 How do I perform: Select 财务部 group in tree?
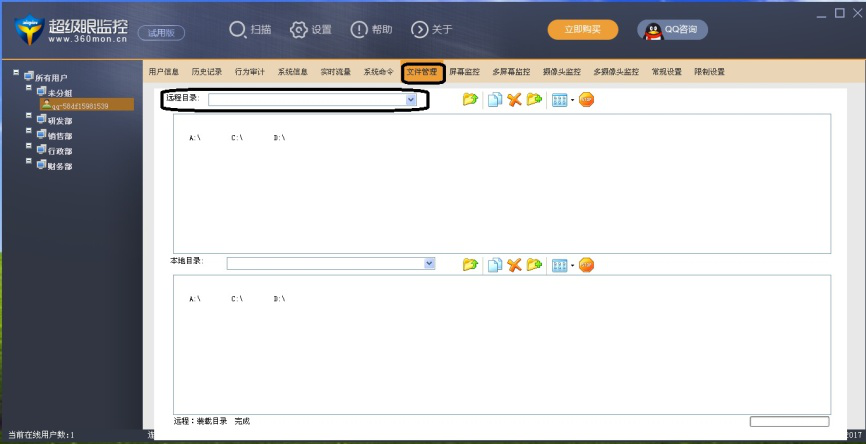(60, 166)
